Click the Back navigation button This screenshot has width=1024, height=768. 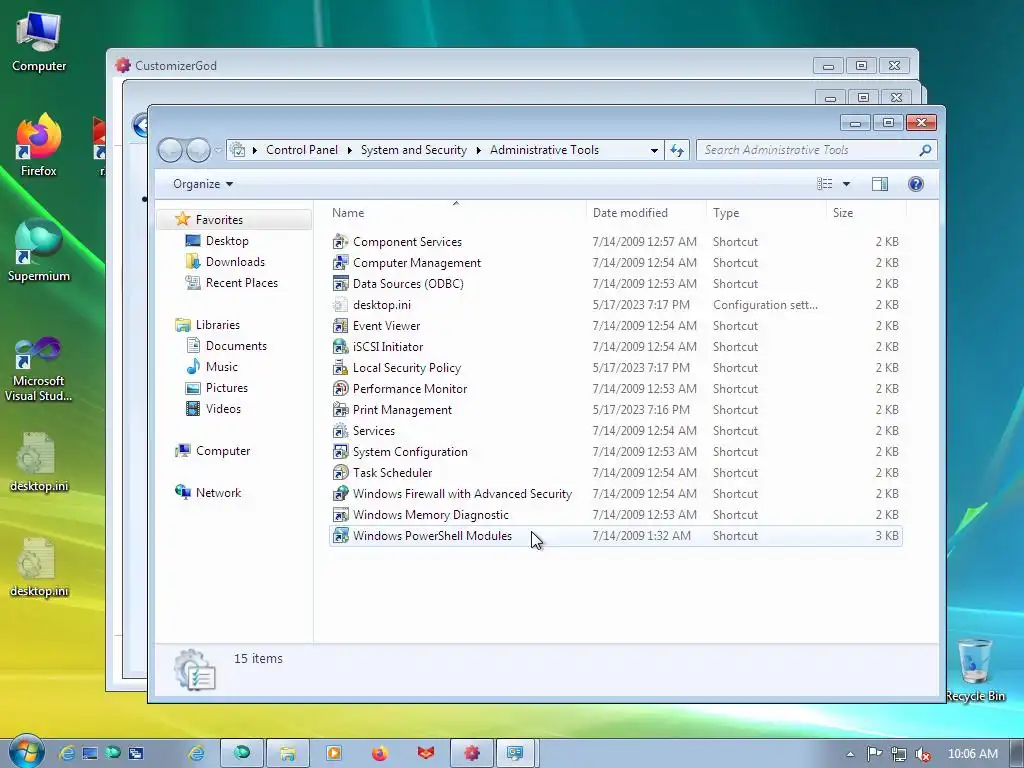tap(170, 150)
